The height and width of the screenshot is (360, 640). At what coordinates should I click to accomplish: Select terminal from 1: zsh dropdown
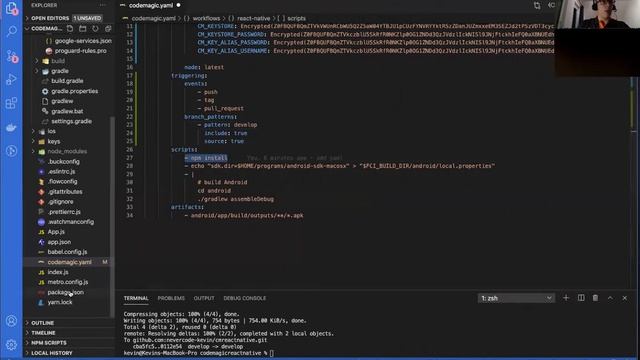[x=516, y=298]
